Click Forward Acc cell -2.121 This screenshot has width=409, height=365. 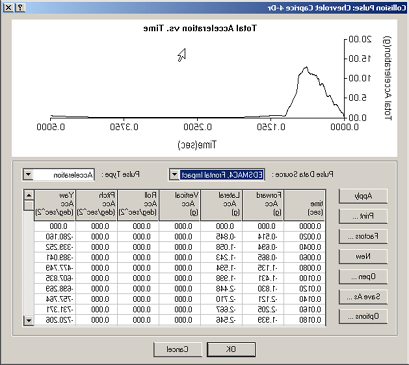click(x=263, y=299)
